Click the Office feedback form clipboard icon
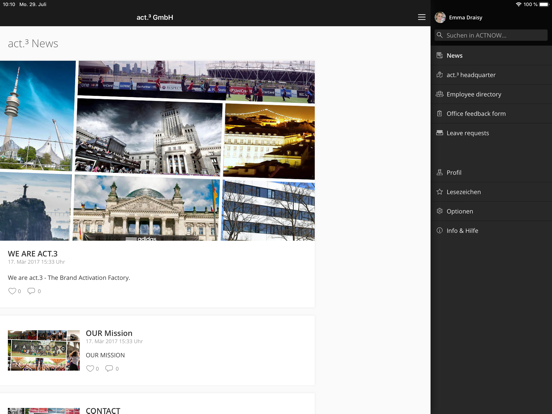The width and height of the screenshot is (552, 414). (439, 113)
